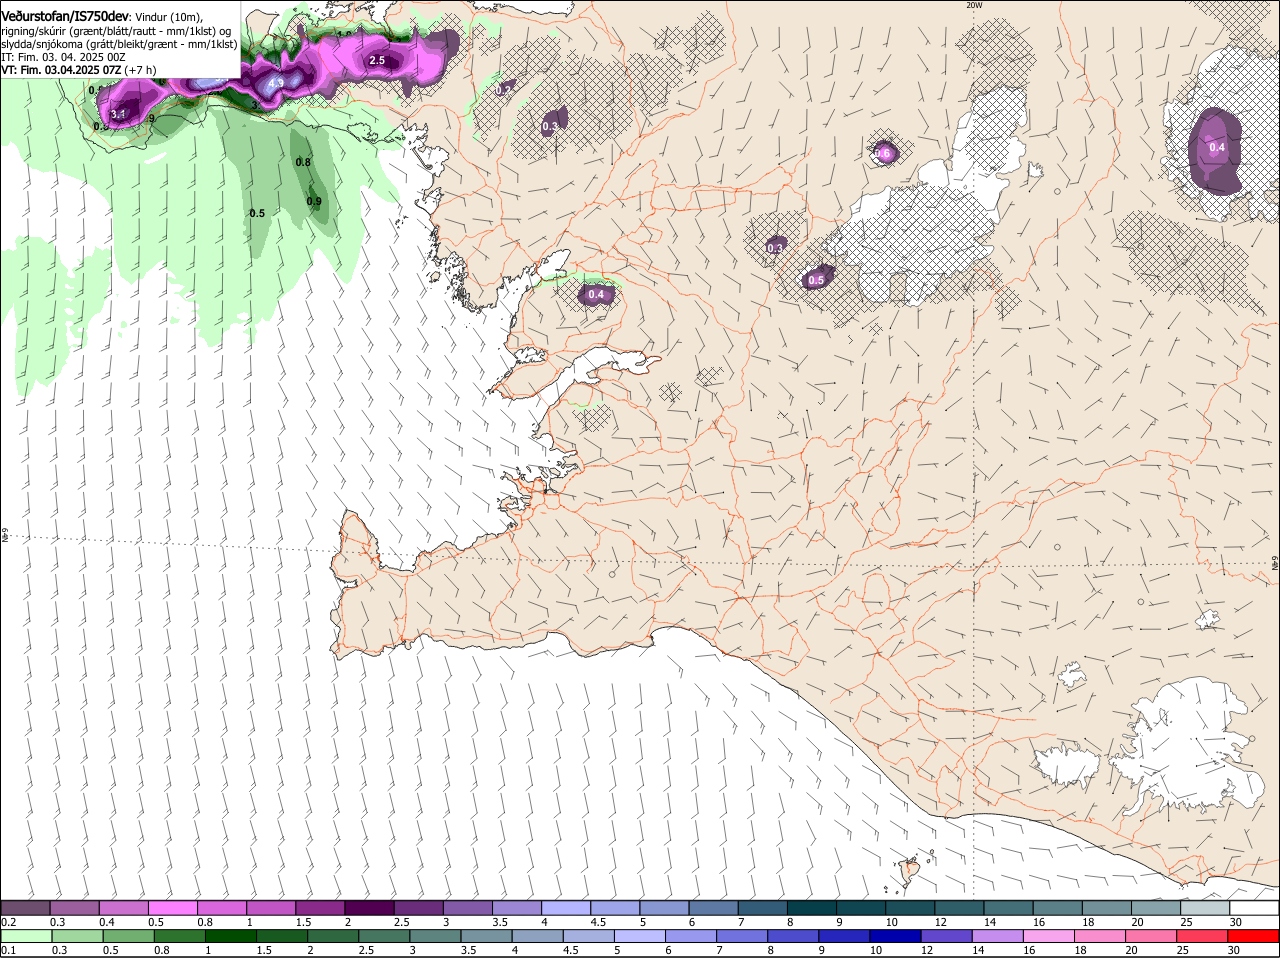Click the 2.5 snowfall value on the map
This screenshot has width=1280, height=958.
377,60
